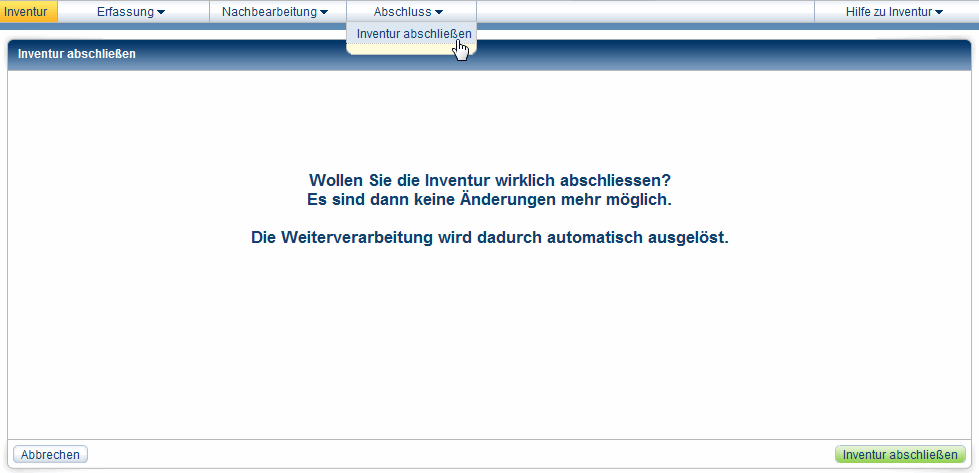
Task: Click the blank footer area between both buttons
Action: (x=460, y=454)
